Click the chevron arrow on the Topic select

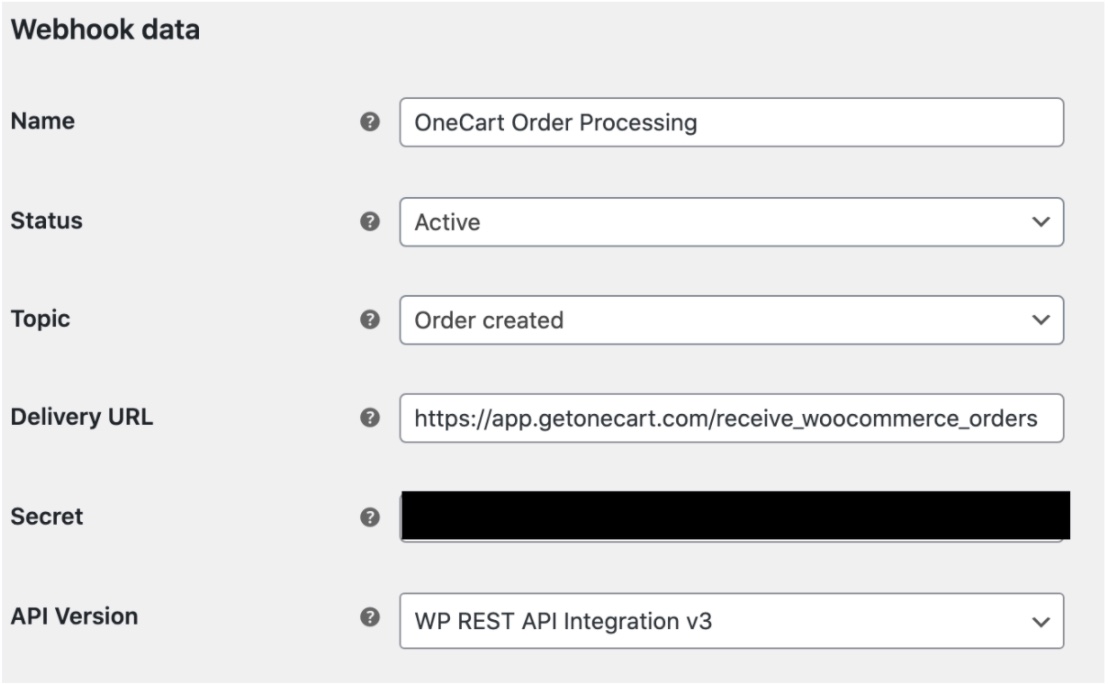coord(1040,320)
